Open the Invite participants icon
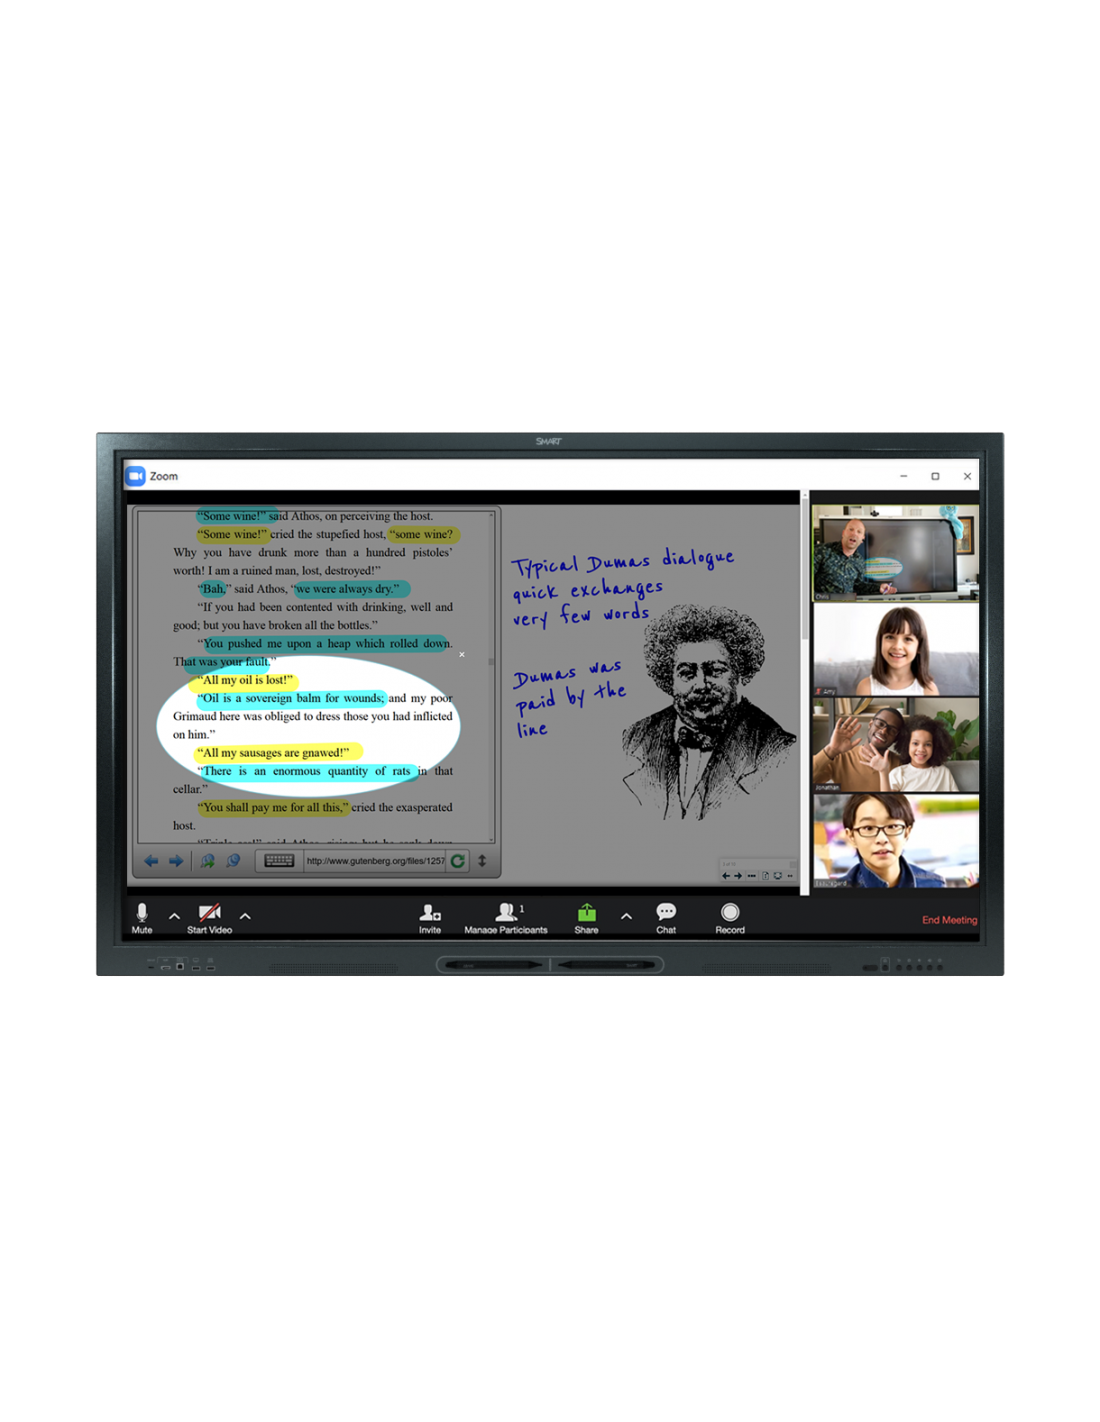Screen dimensions: 1100x1422 tap(430, 915)
